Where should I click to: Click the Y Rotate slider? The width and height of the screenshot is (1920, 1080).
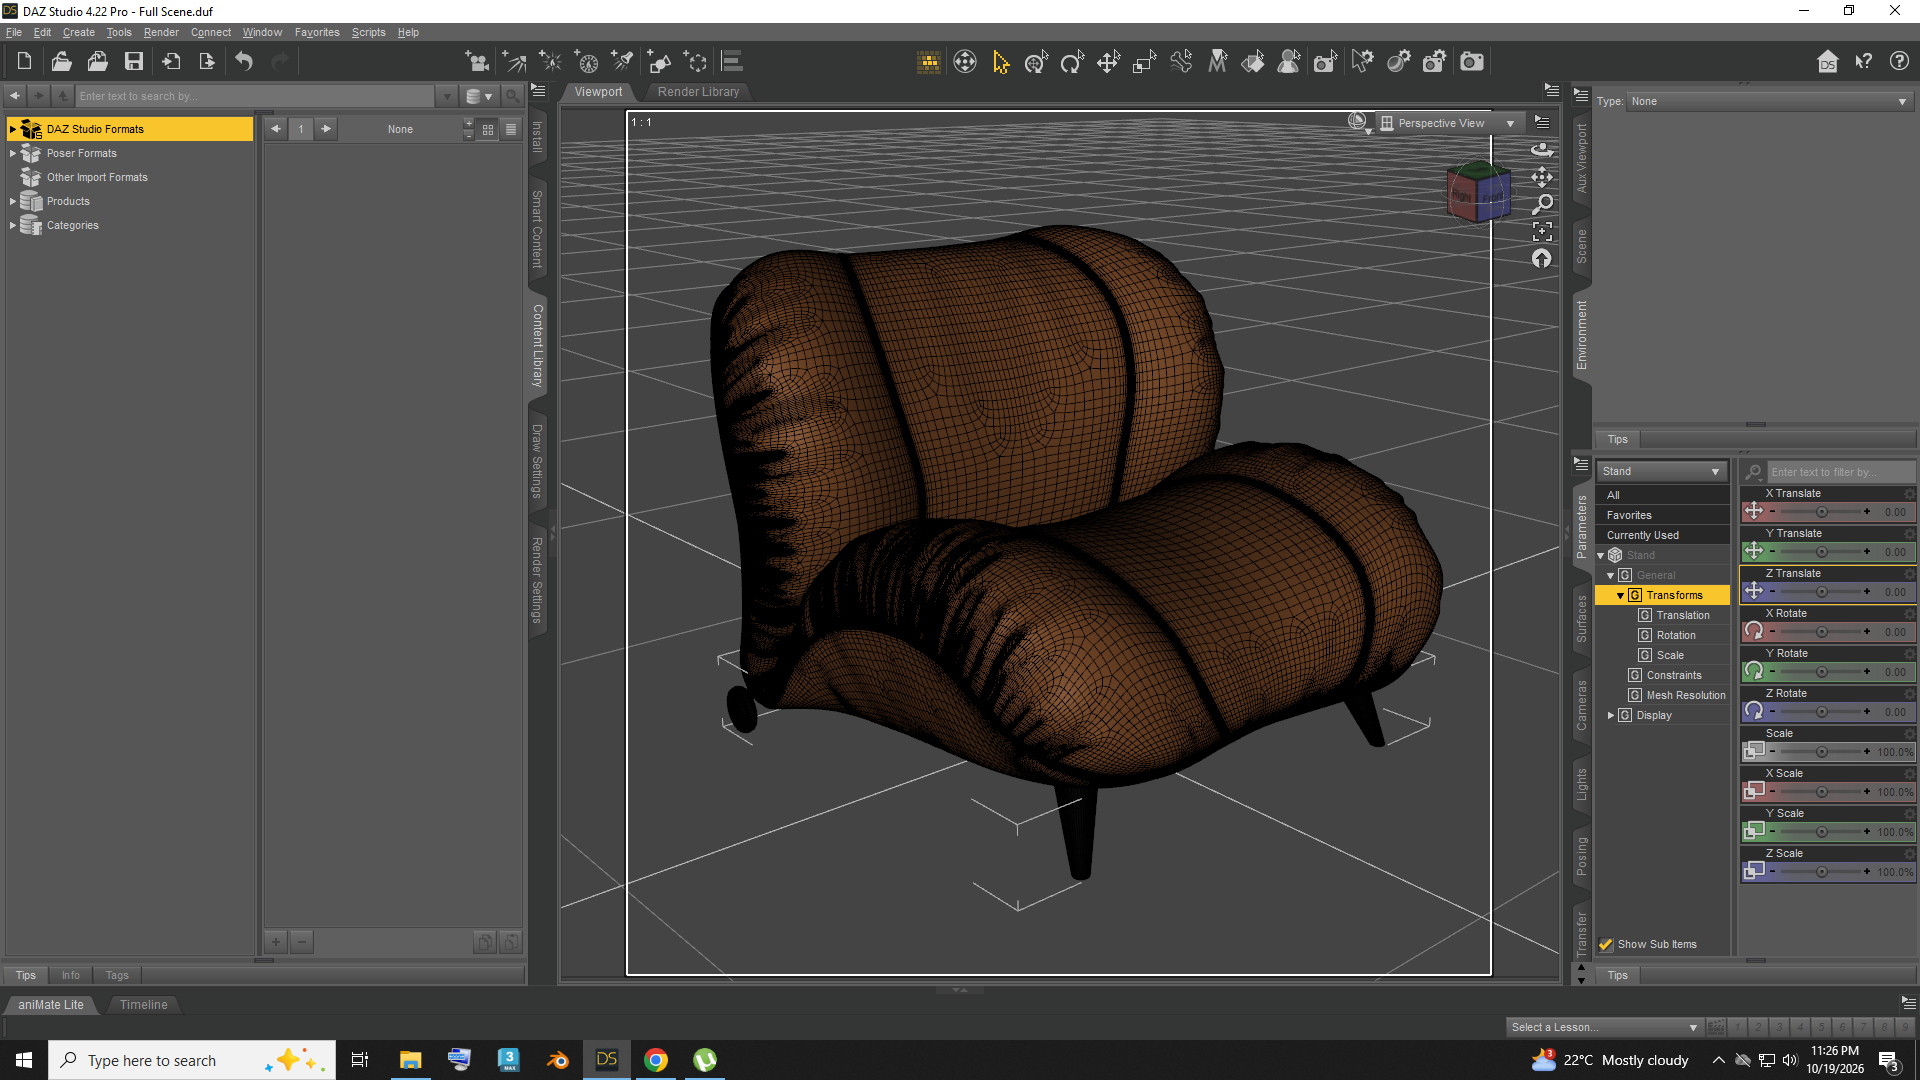click(1821, 671)
